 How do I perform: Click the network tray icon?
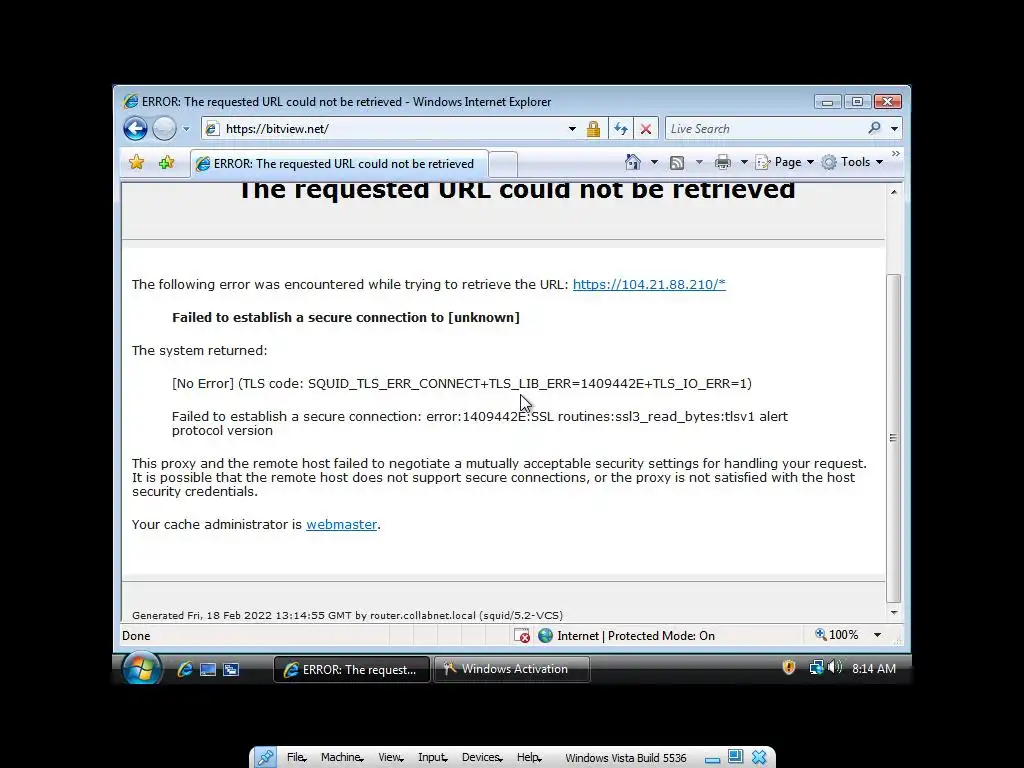816,667
